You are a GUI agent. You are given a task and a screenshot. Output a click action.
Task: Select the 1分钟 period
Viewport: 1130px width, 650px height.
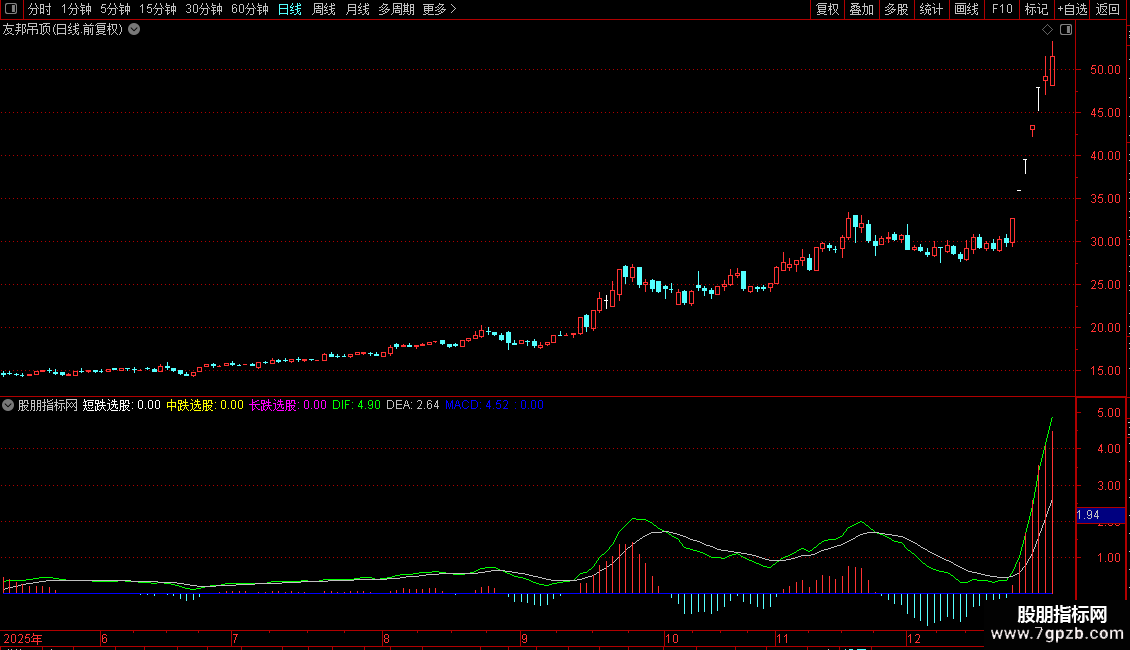(x=76, y=9)
